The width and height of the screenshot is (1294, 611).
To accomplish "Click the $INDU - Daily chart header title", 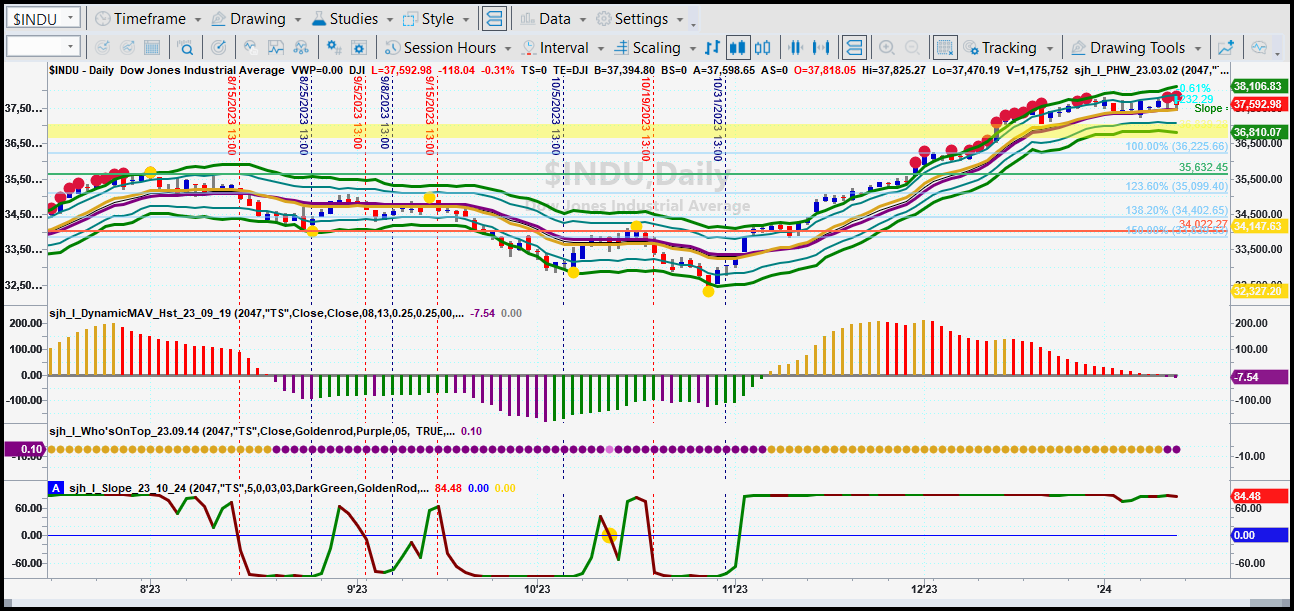I will (80, 70).
